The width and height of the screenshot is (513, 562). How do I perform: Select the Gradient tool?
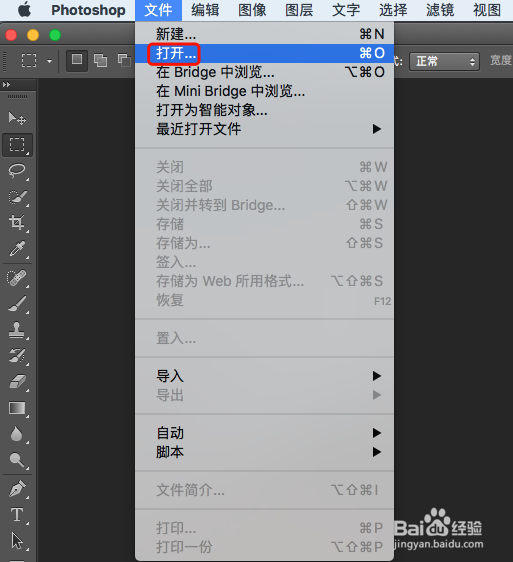[x=17, y=408]
